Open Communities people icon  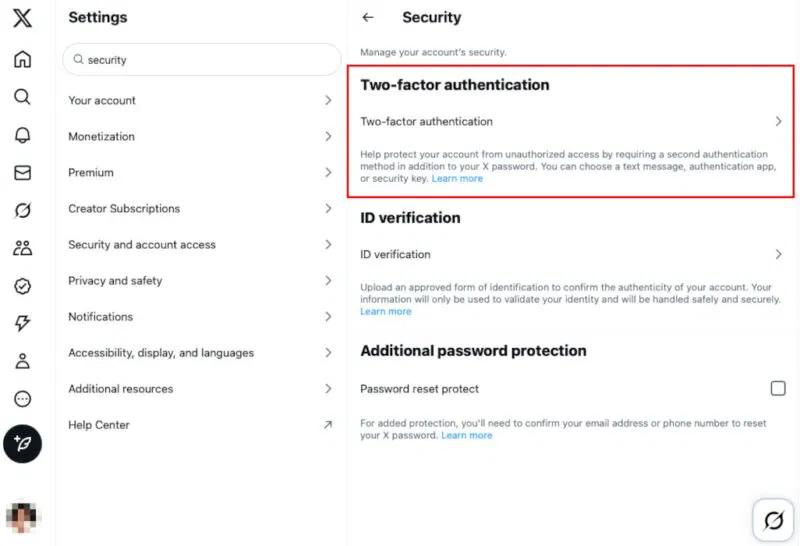click(x=22, y=248)
